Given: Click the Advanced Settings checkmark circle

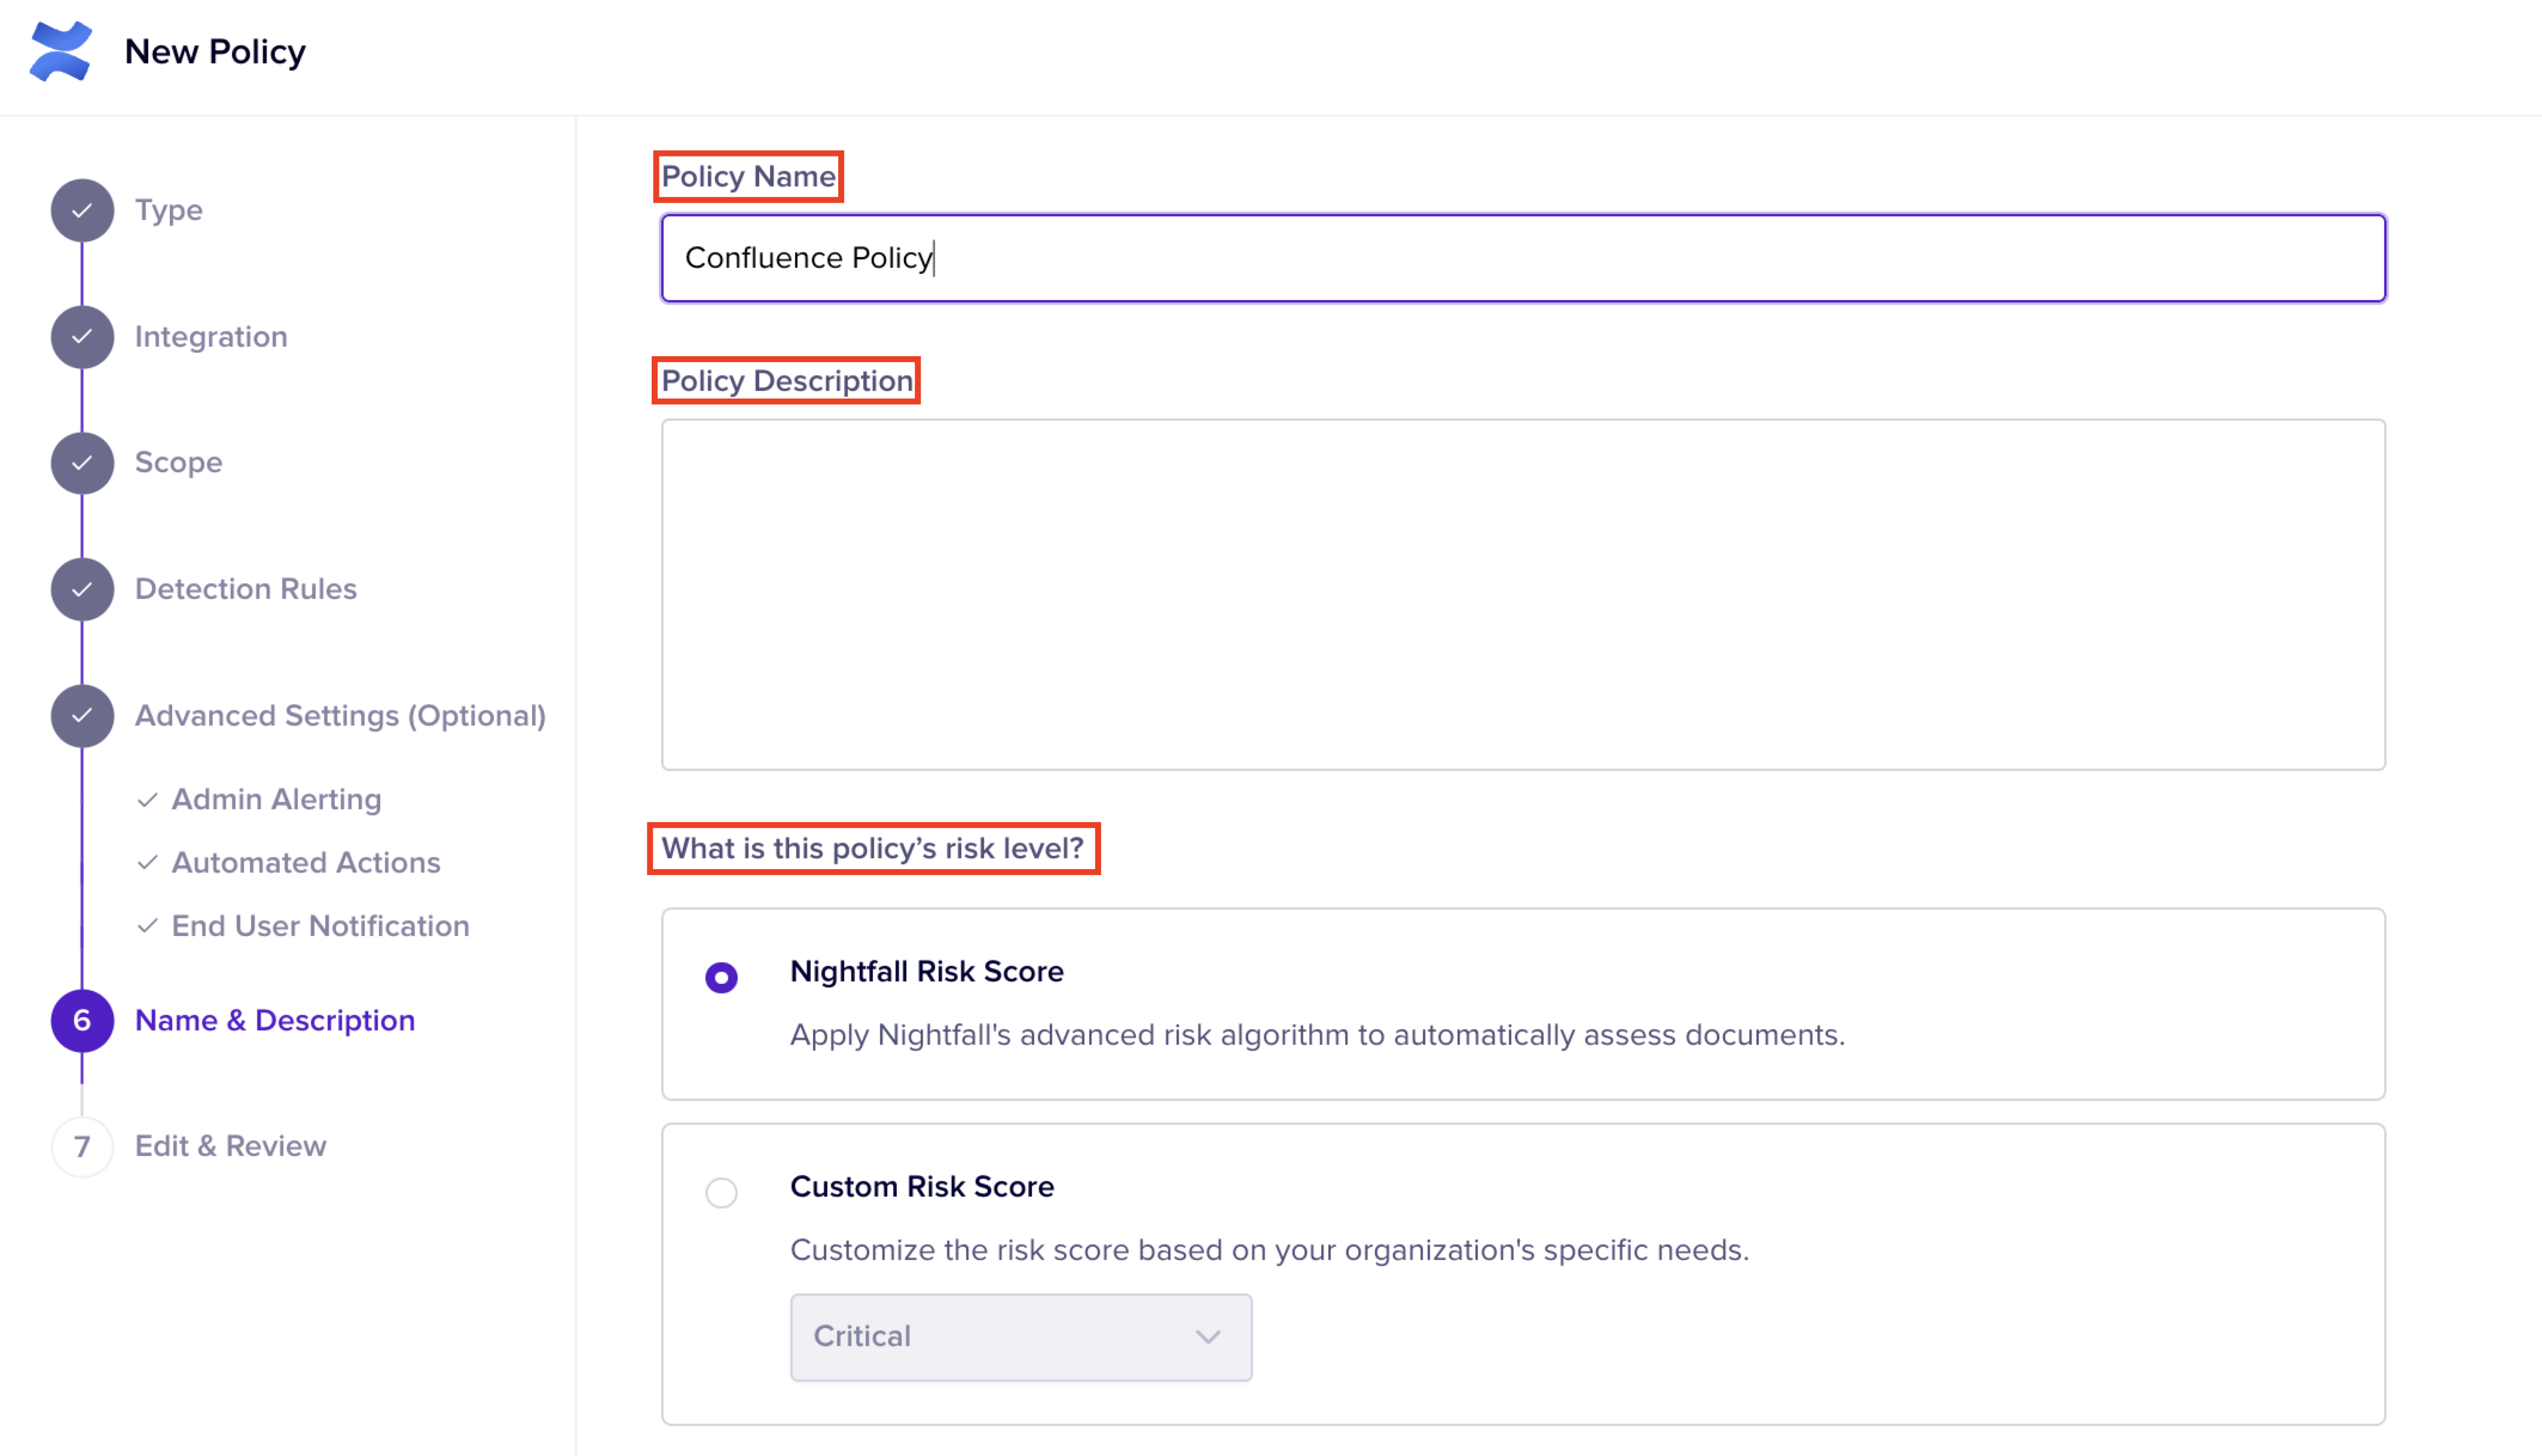Looking at the screenshot, I should (x=82, y=716).
